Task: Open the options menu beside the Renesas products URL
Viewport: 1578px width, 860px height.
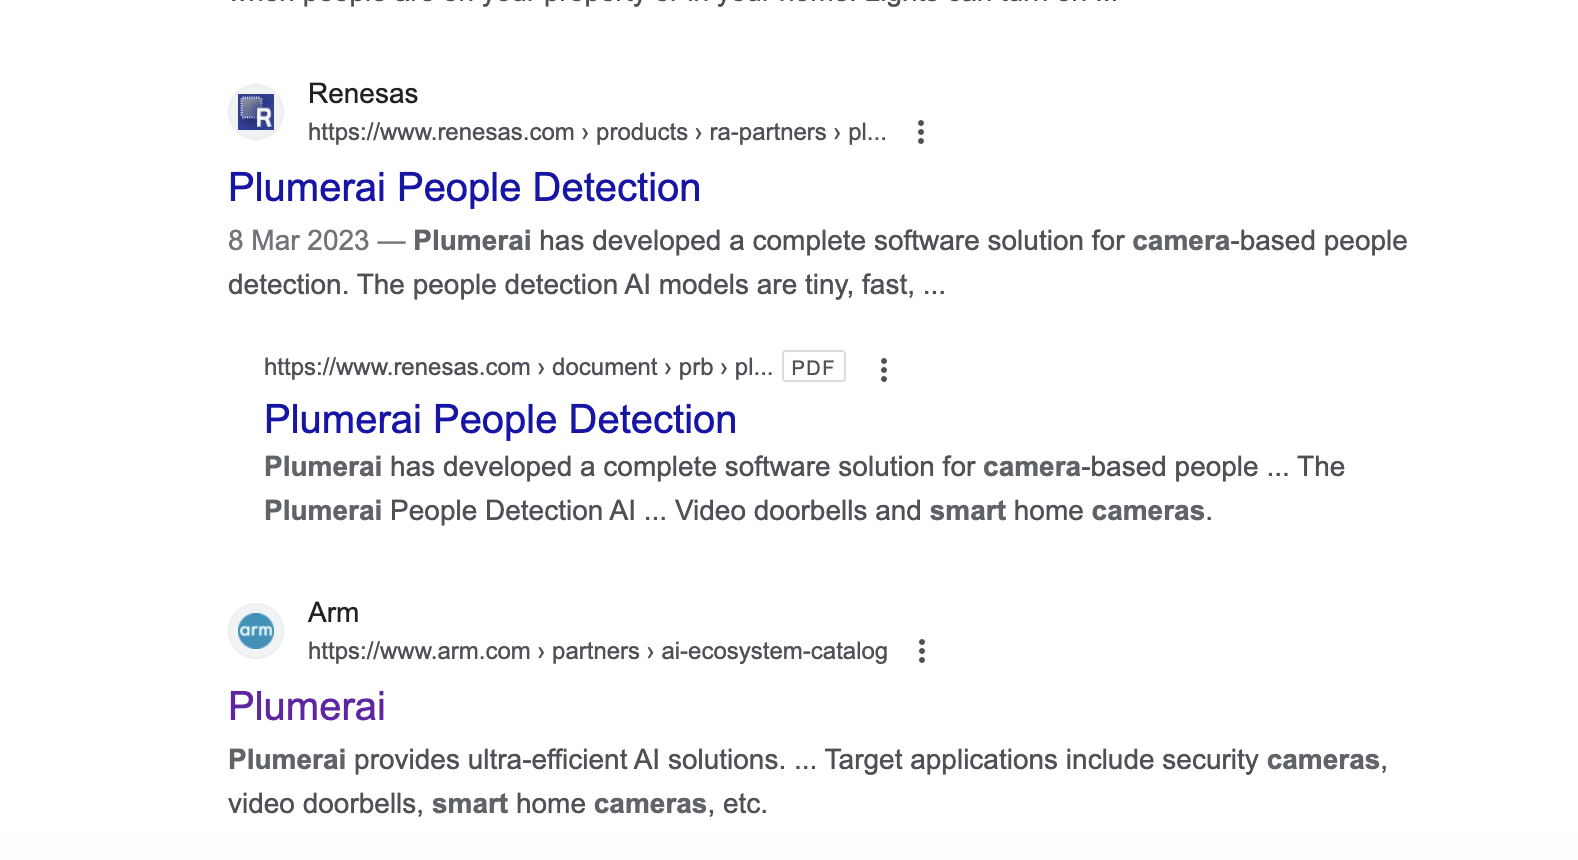Action: pos(921,132)
